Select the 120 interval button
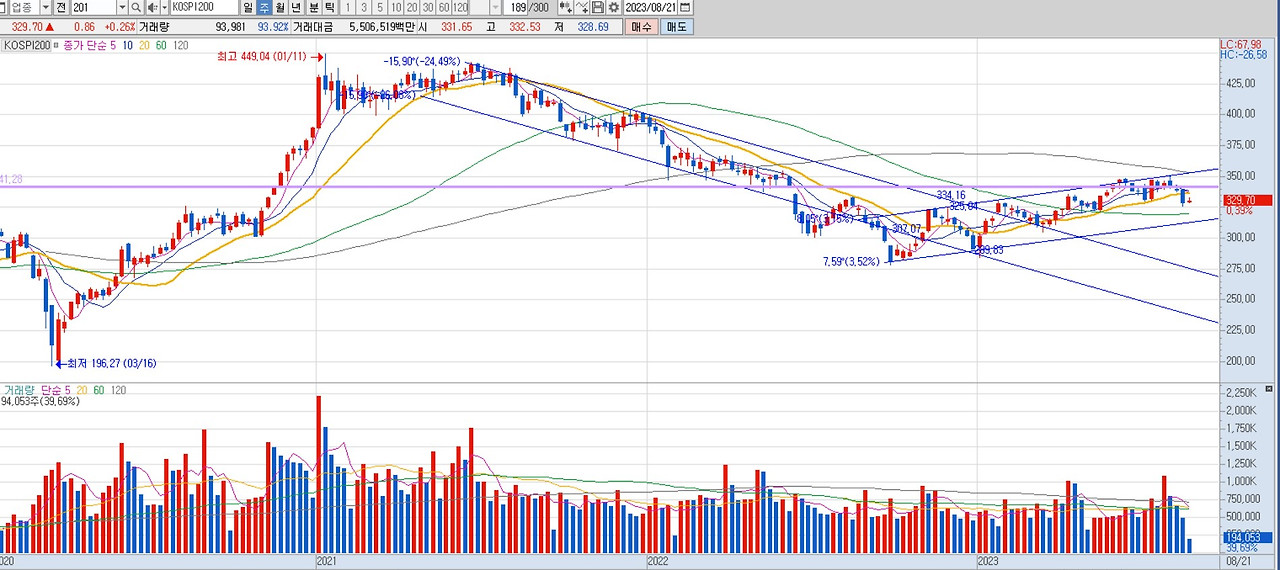1280x570 pixels. click(x=460, y=7)
